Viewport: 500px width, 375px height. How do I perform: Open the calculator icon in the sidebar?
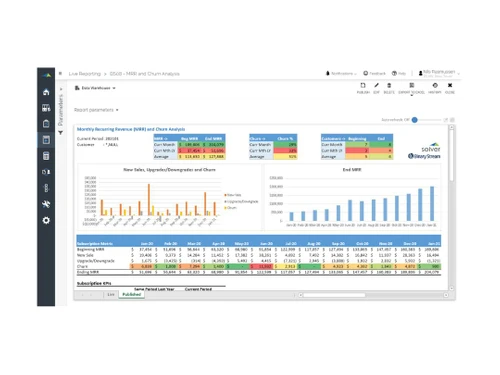(x=46, y=156)
